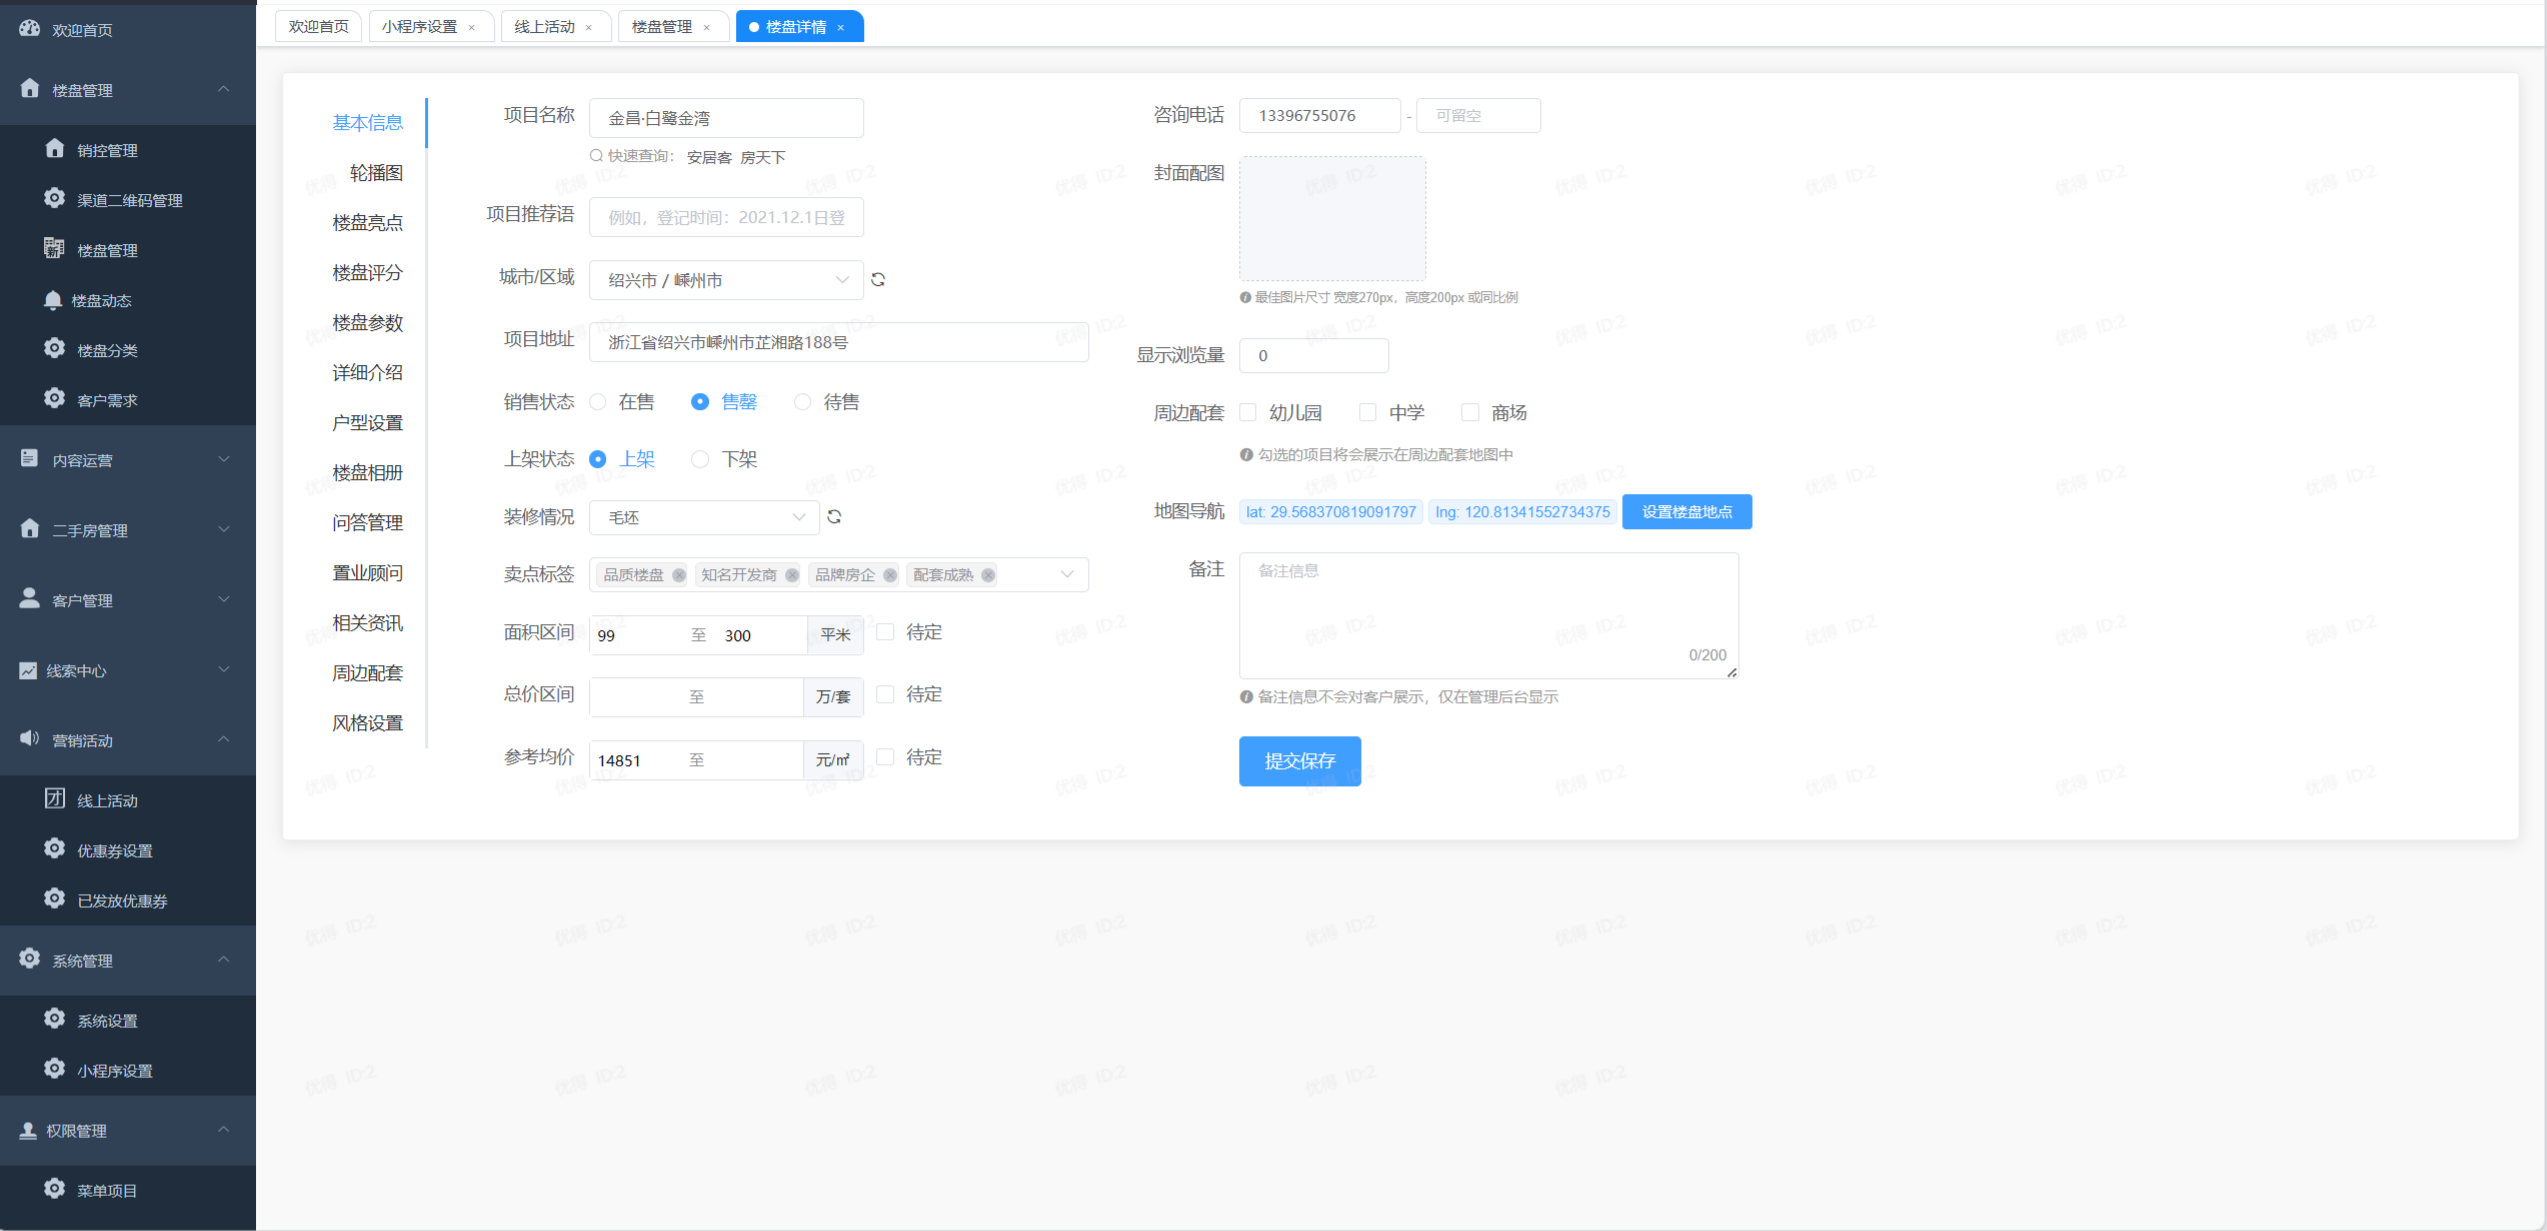Click the 封面配图 upload area
This screenshot has height=1231, width=2547.
(1332, 218)
